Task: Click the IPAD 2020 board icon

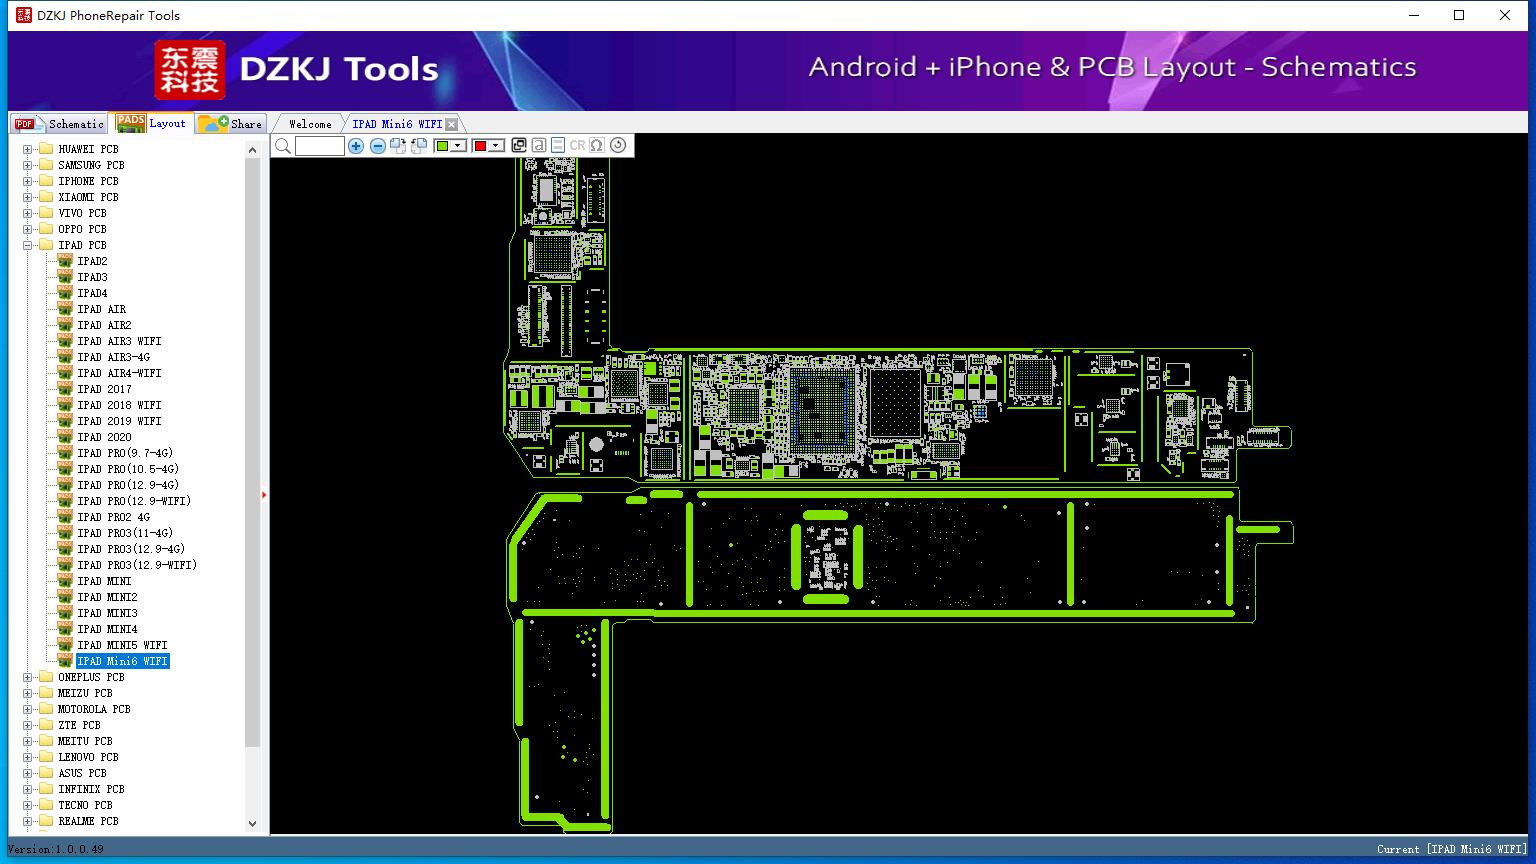Action: click(x=65, y=437)
